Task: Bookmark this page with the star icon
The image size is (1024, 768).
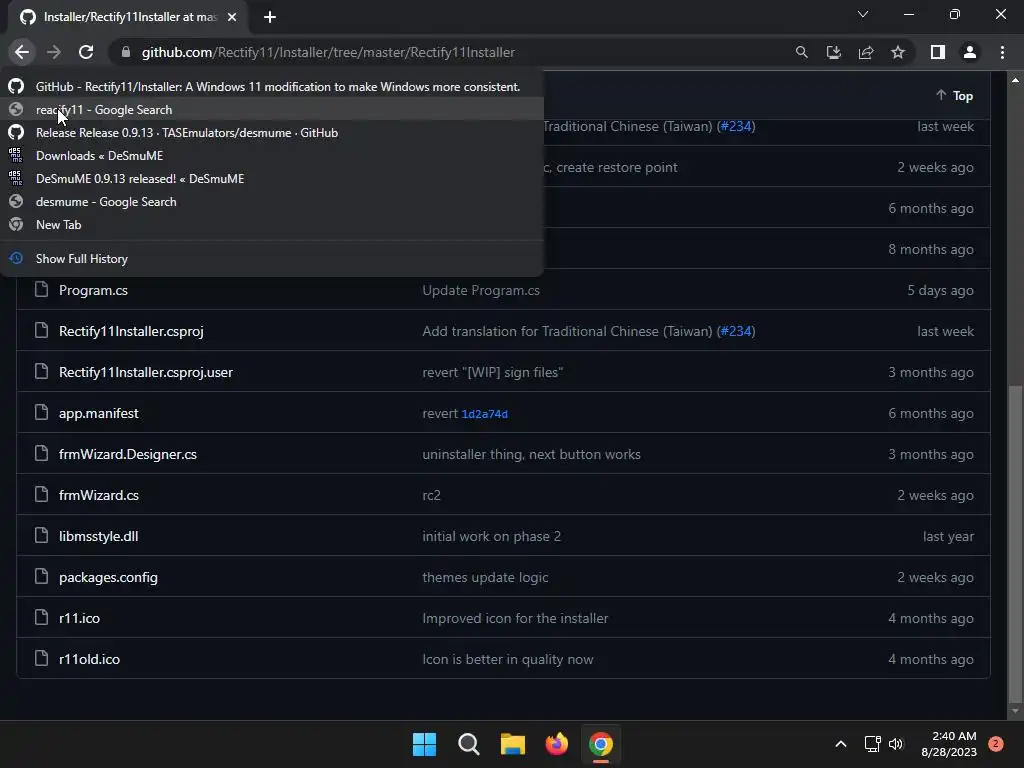Action: coord(898,52)
